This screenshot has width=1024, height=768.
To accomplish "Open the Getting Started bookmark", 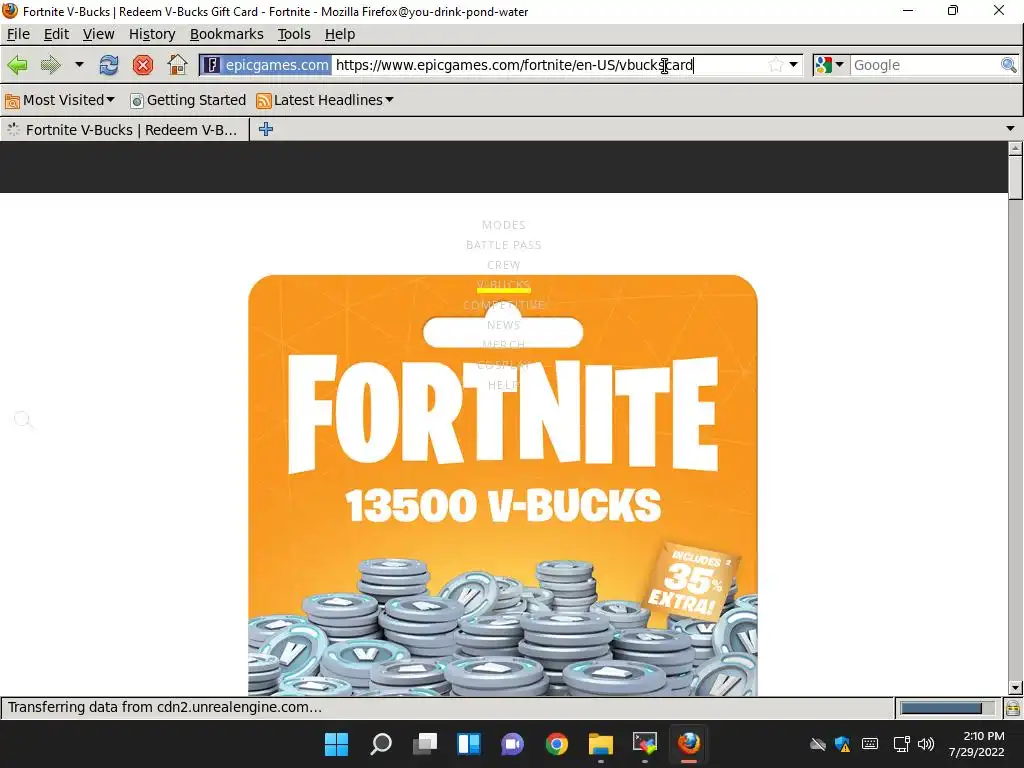I will 188,100.
